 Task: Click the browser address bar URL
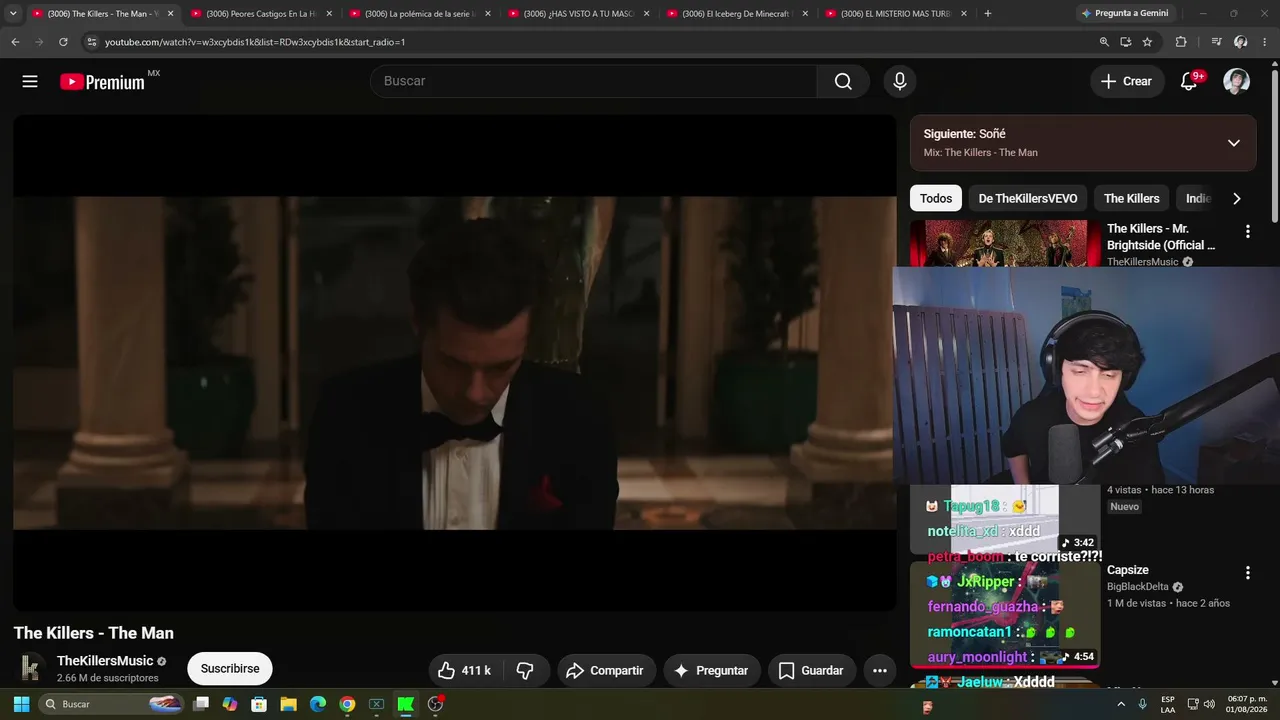(255, 42)
